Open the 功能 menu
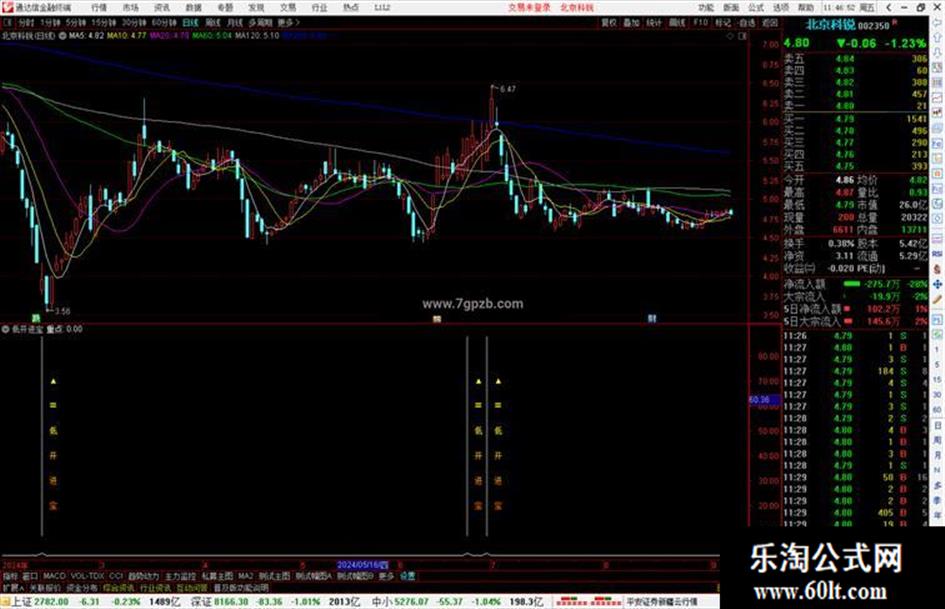 pos(706,8)
